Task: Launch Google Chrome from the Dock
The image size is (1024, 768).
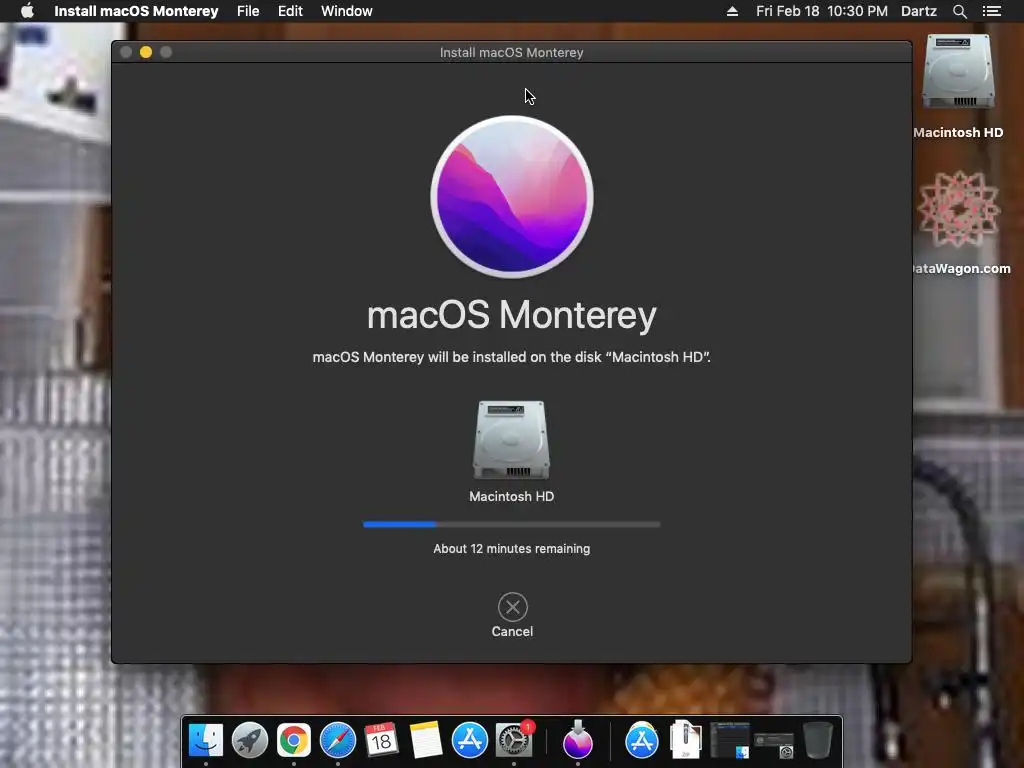Action: point(294,740)
